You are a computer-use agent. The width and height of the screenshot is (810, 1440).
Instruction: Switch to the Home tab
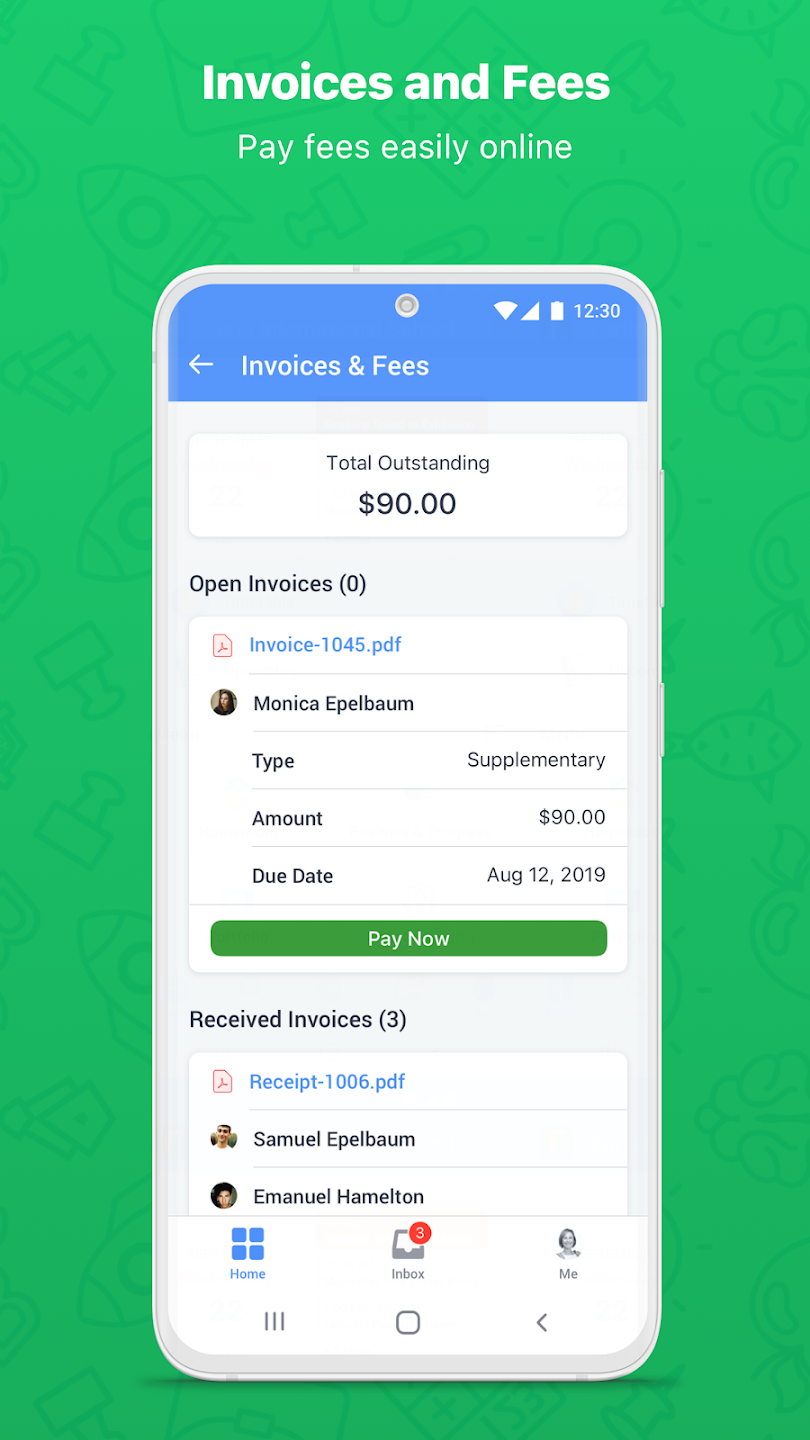[248, 1253]
